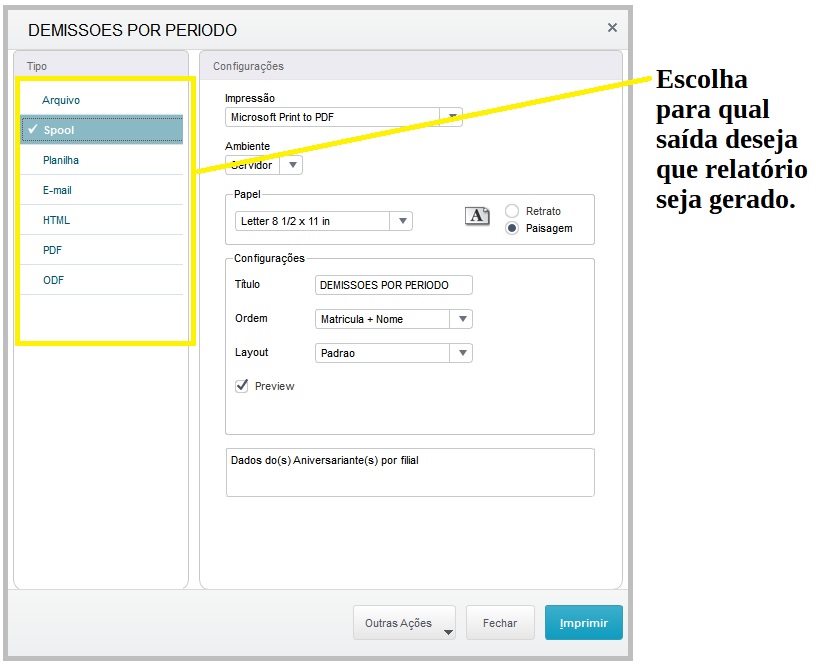
Task: Select PDF output type
Action: tap(52, 250)
